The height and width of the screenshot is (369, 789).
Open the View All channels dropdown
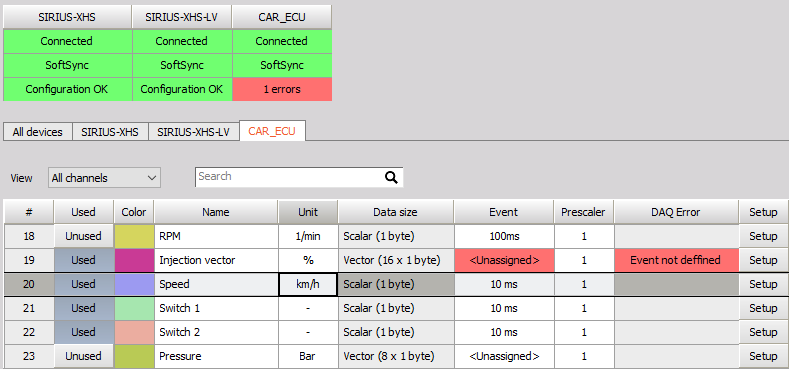(x=104, y=178)
